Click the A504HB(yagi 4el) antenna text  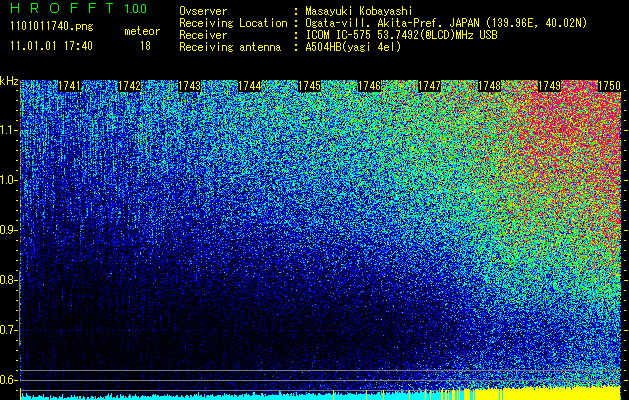353,47
